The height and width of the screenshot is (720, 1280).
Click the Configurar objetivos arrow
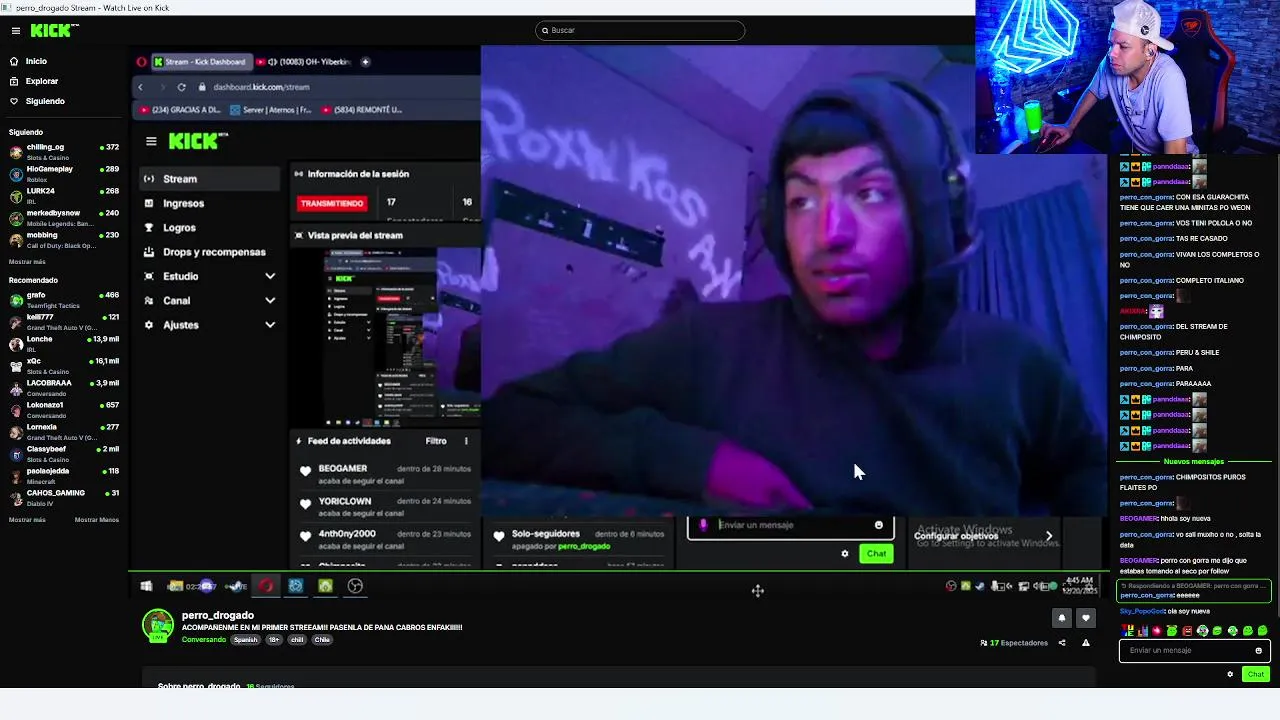(1049, 536)
